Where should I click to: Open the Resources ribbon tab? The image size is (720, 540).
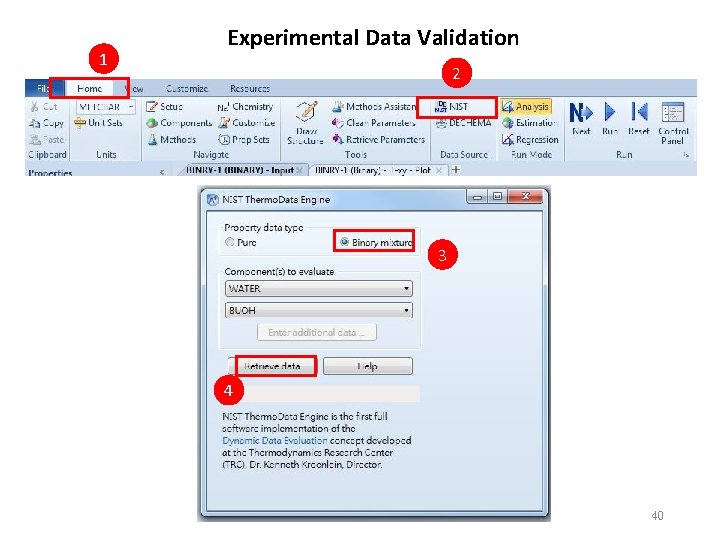250,88
